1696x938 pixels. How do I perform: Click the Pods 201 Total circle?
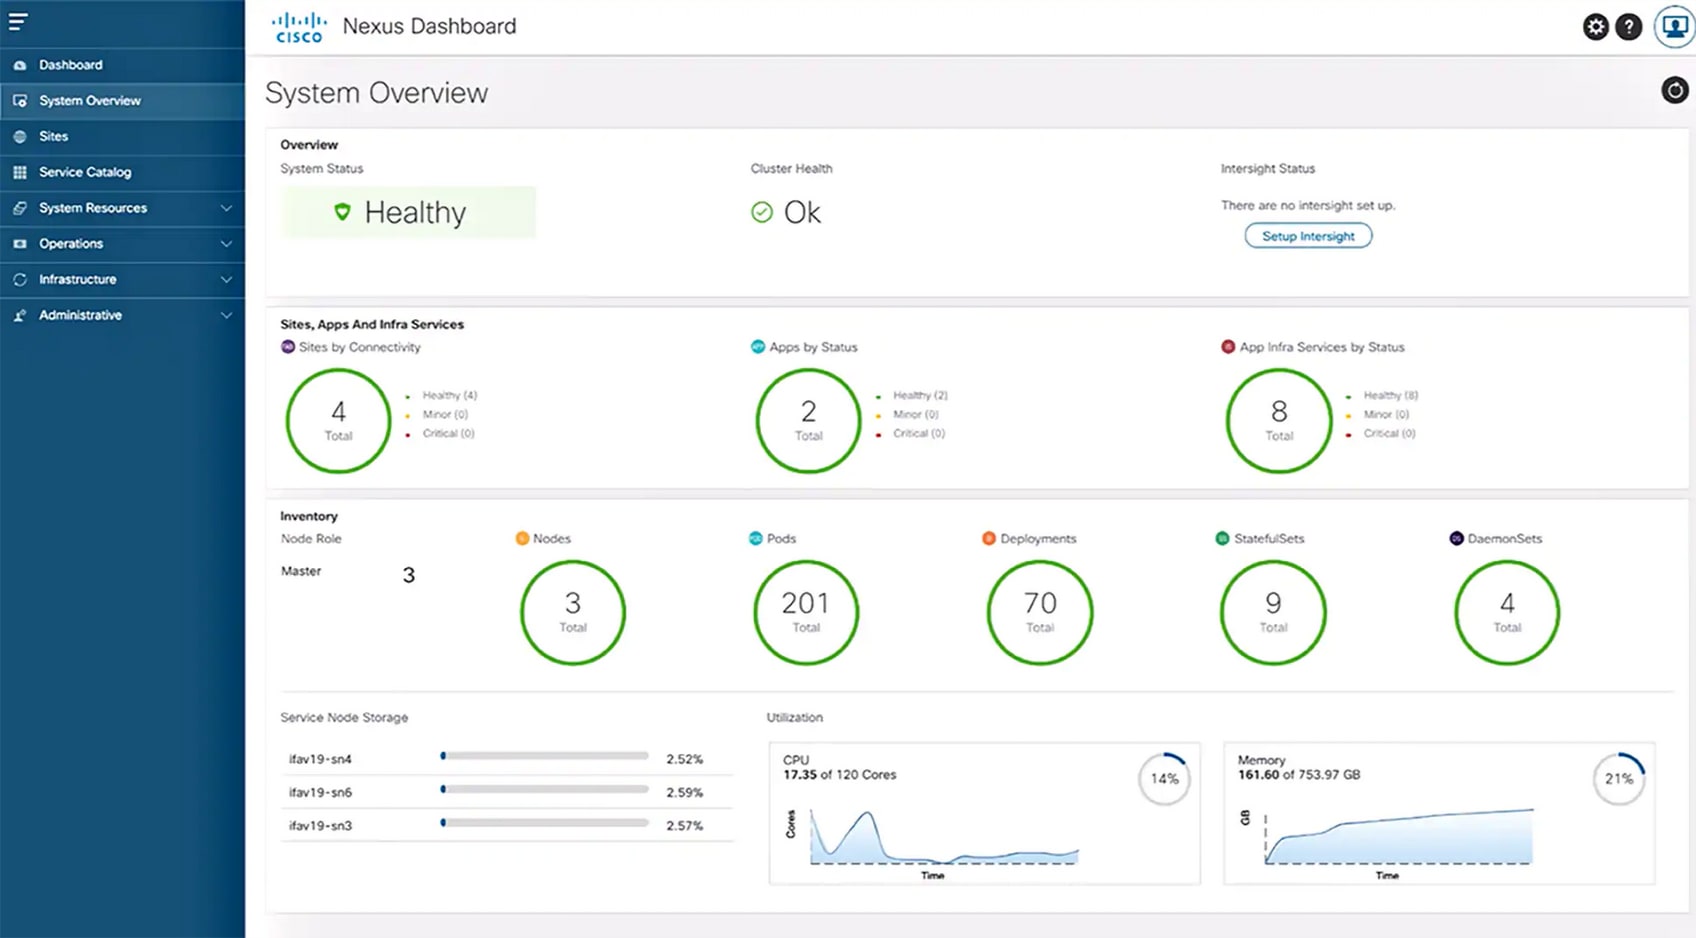point(806,613)
